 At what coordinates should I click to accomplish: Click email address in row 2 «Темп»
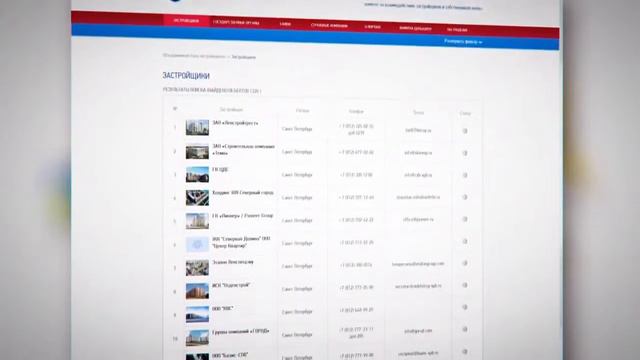pos(418,153)
